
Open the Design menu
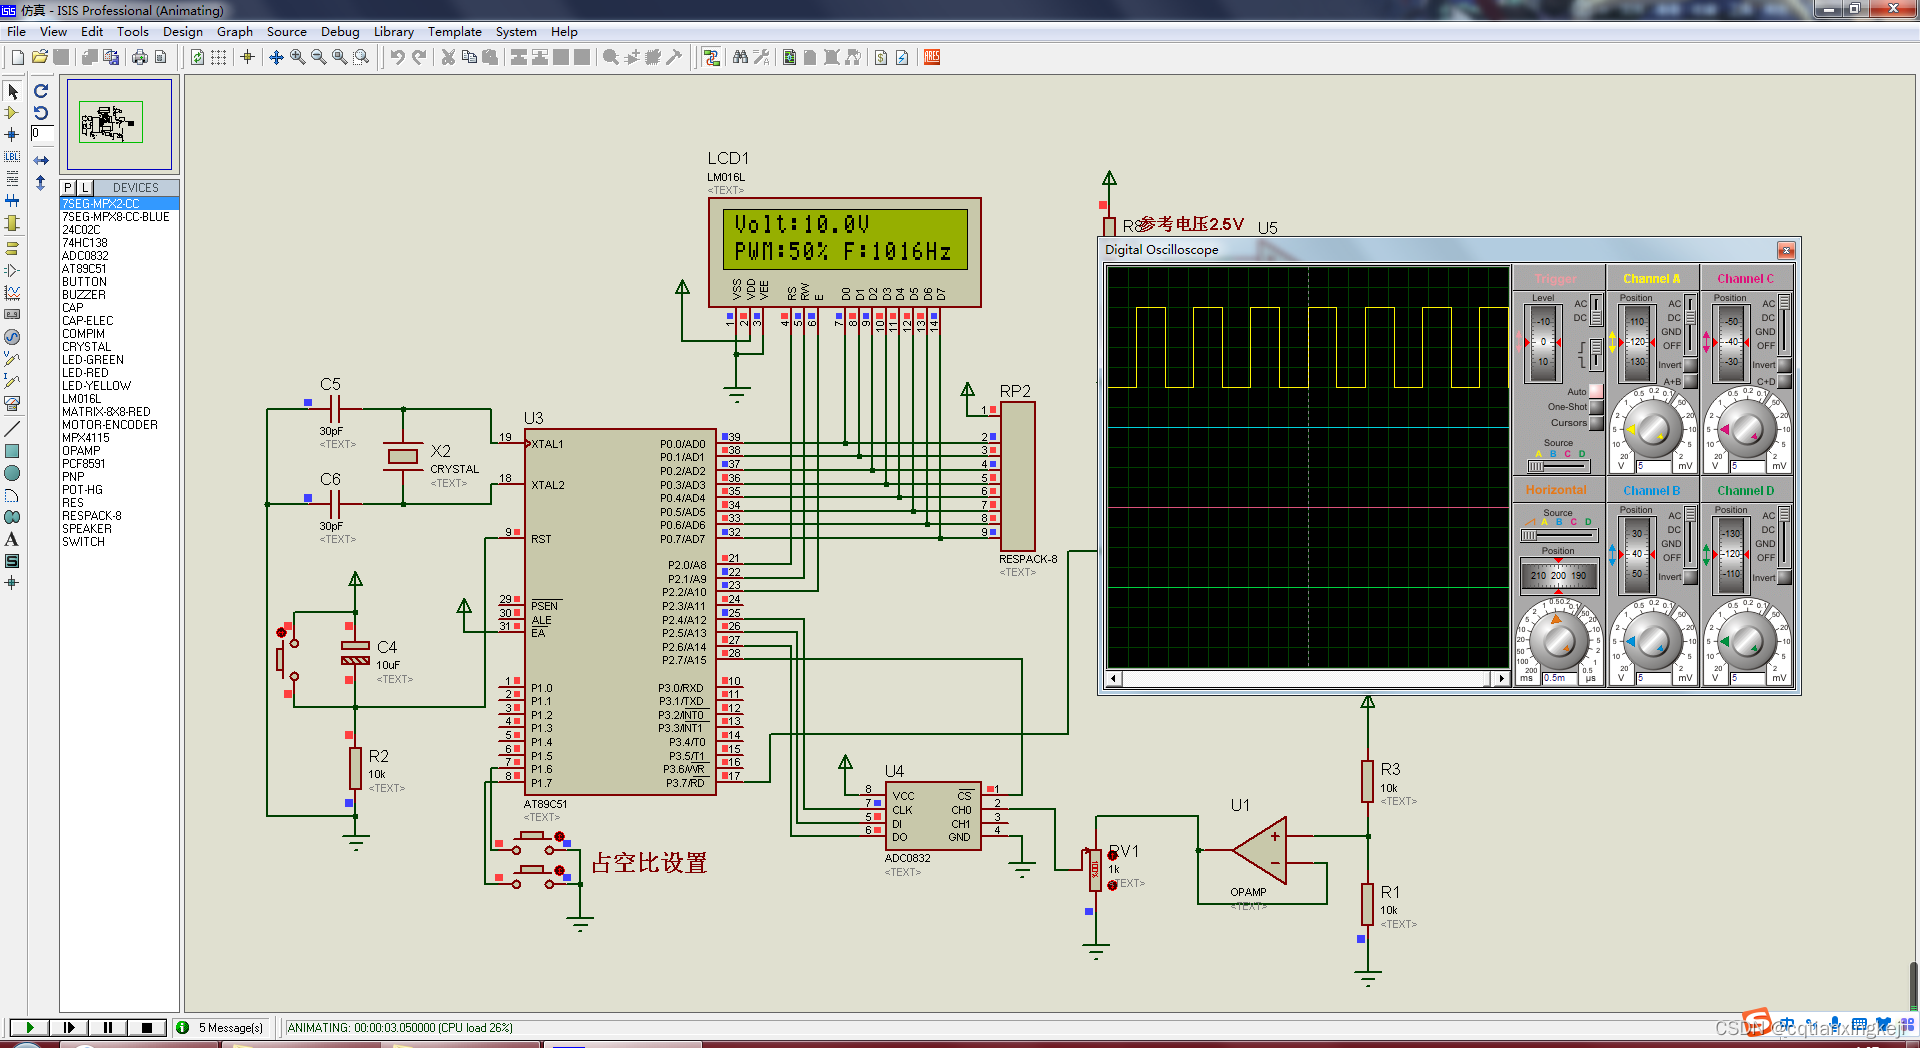[183, 31]
